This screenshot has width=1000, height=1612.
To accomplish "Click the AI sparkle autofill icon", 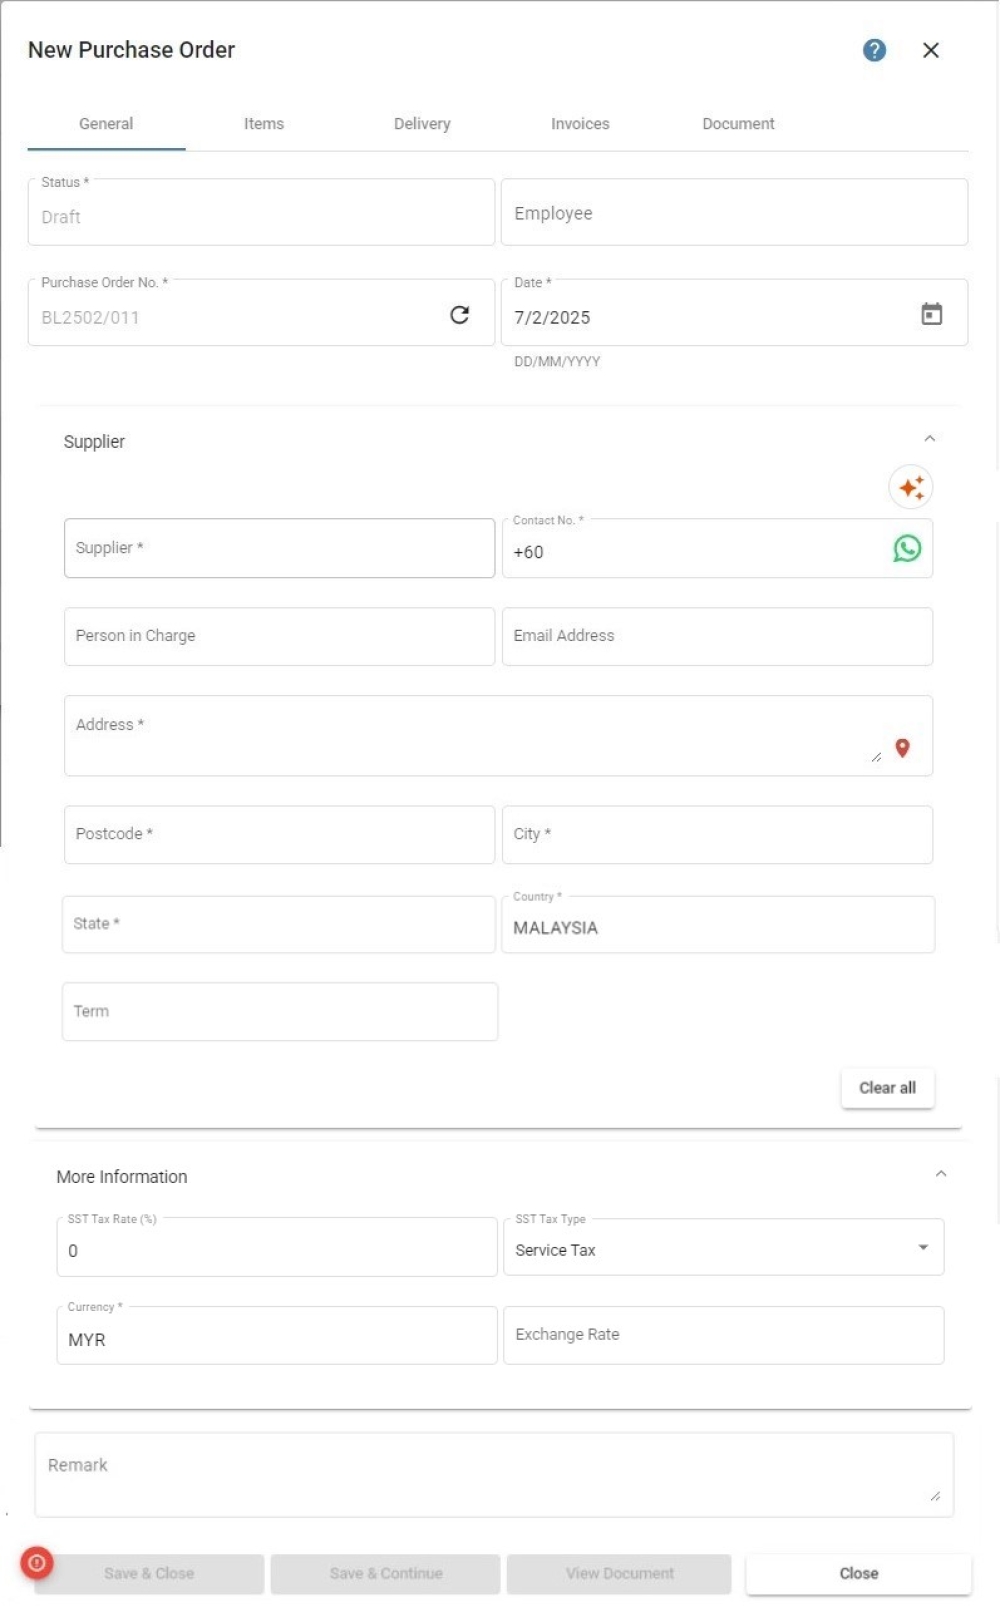I will [911, 487].
